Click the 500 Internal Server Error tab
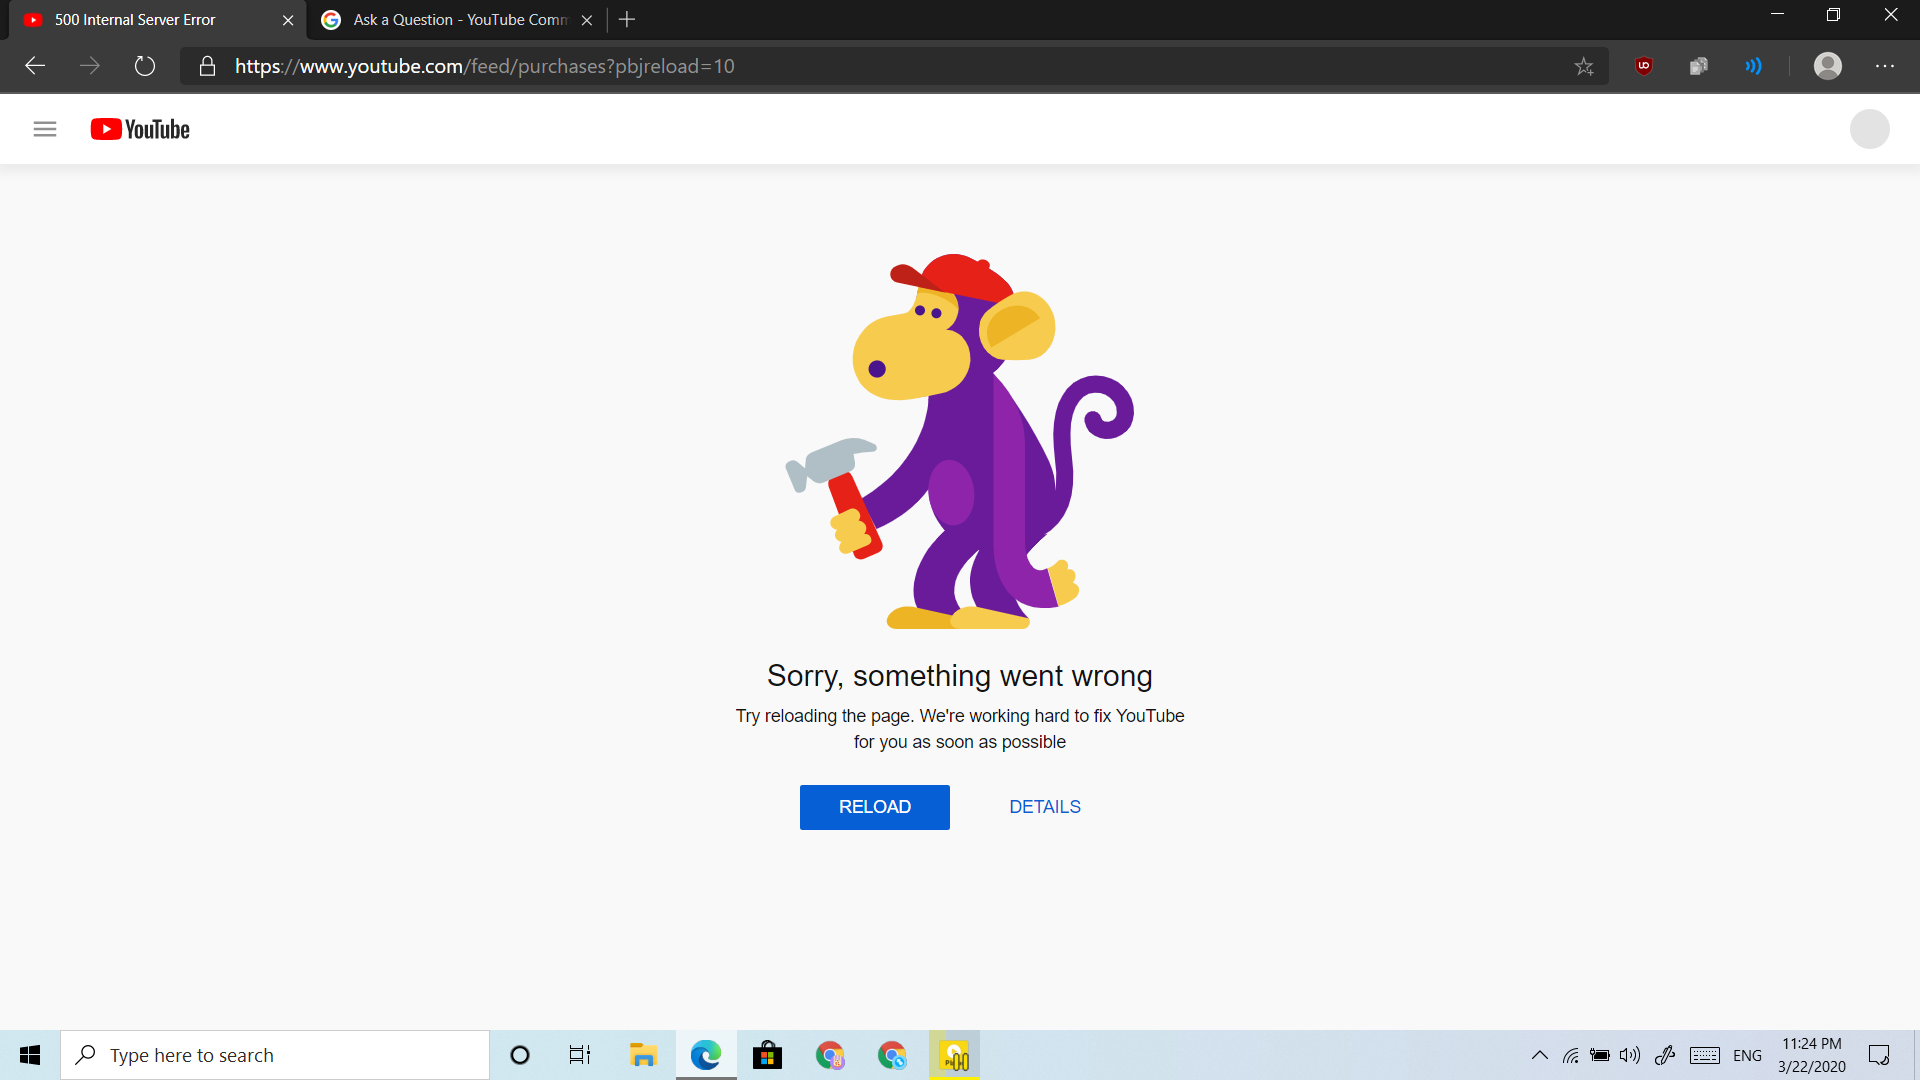1920x1080 pixels. [149, 20]
